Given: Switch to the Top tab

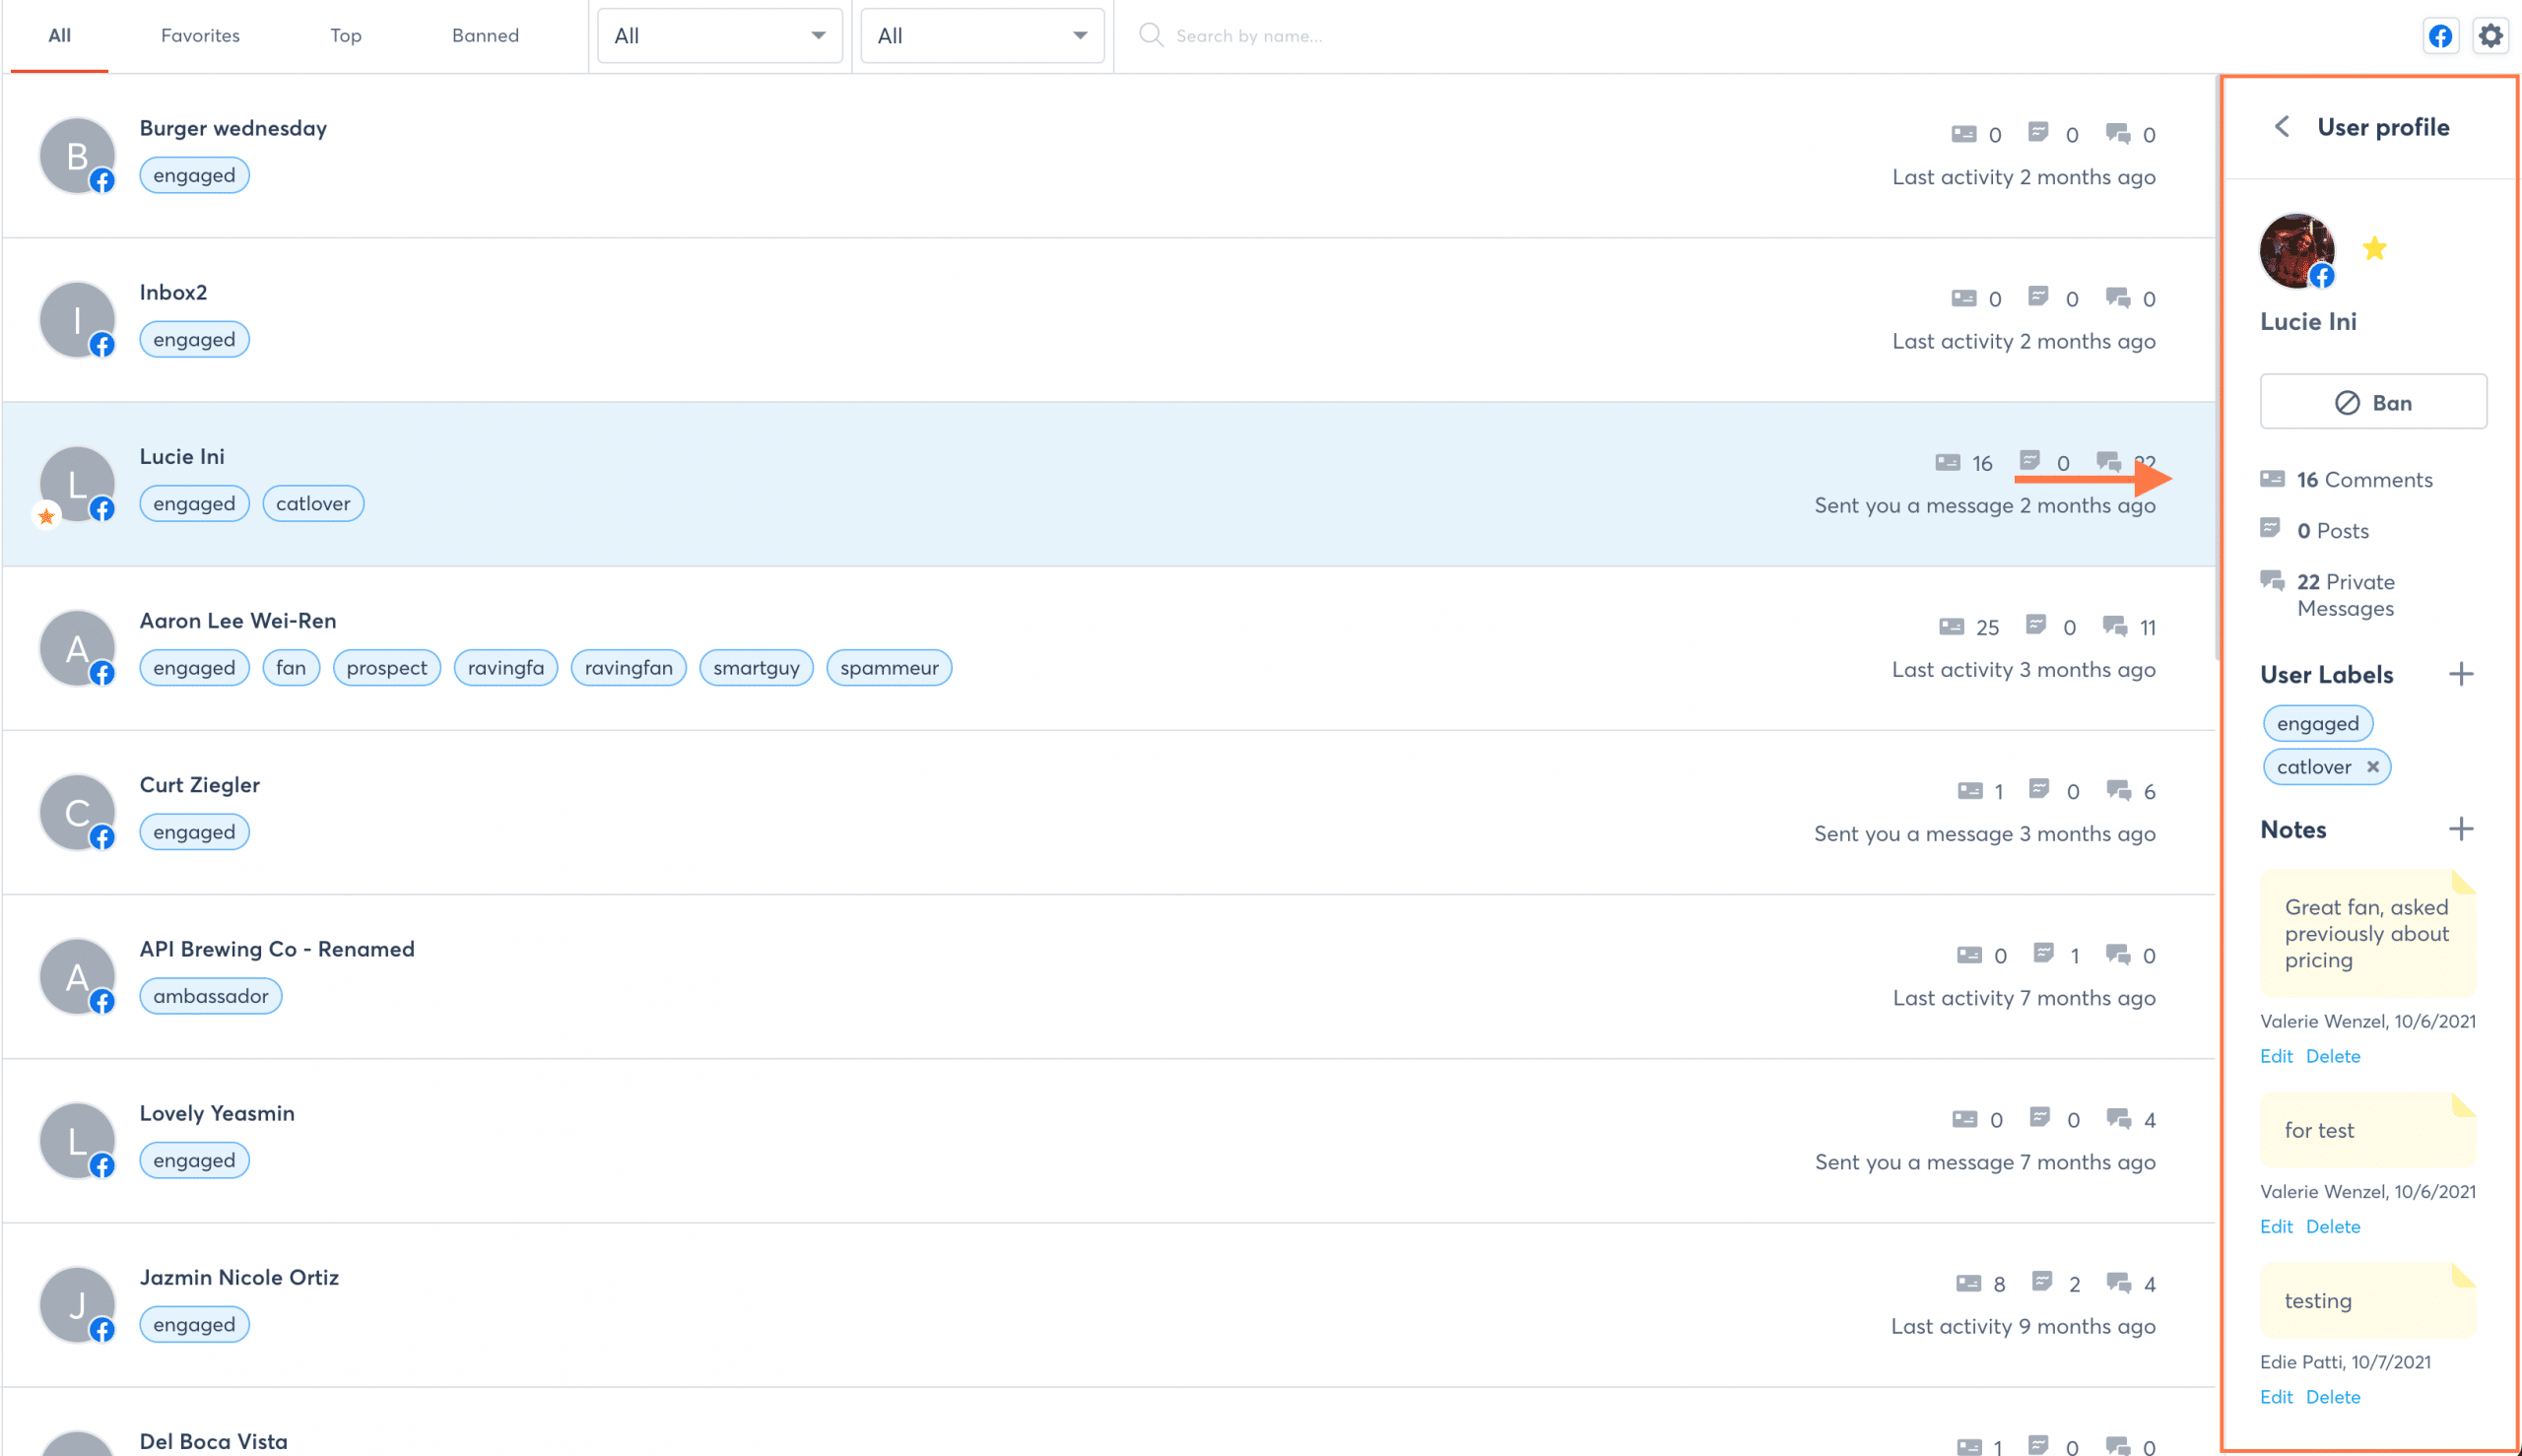Looking at the screenshot, I should tap(345, 36).
